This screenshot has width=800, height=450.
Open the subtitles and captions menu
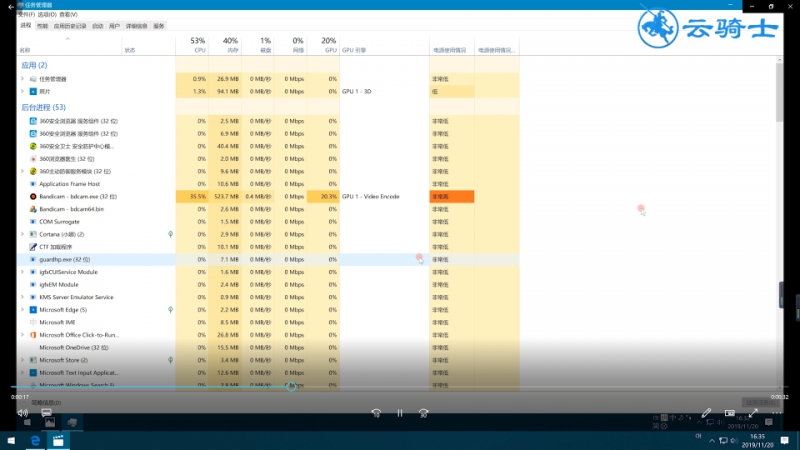46,413
